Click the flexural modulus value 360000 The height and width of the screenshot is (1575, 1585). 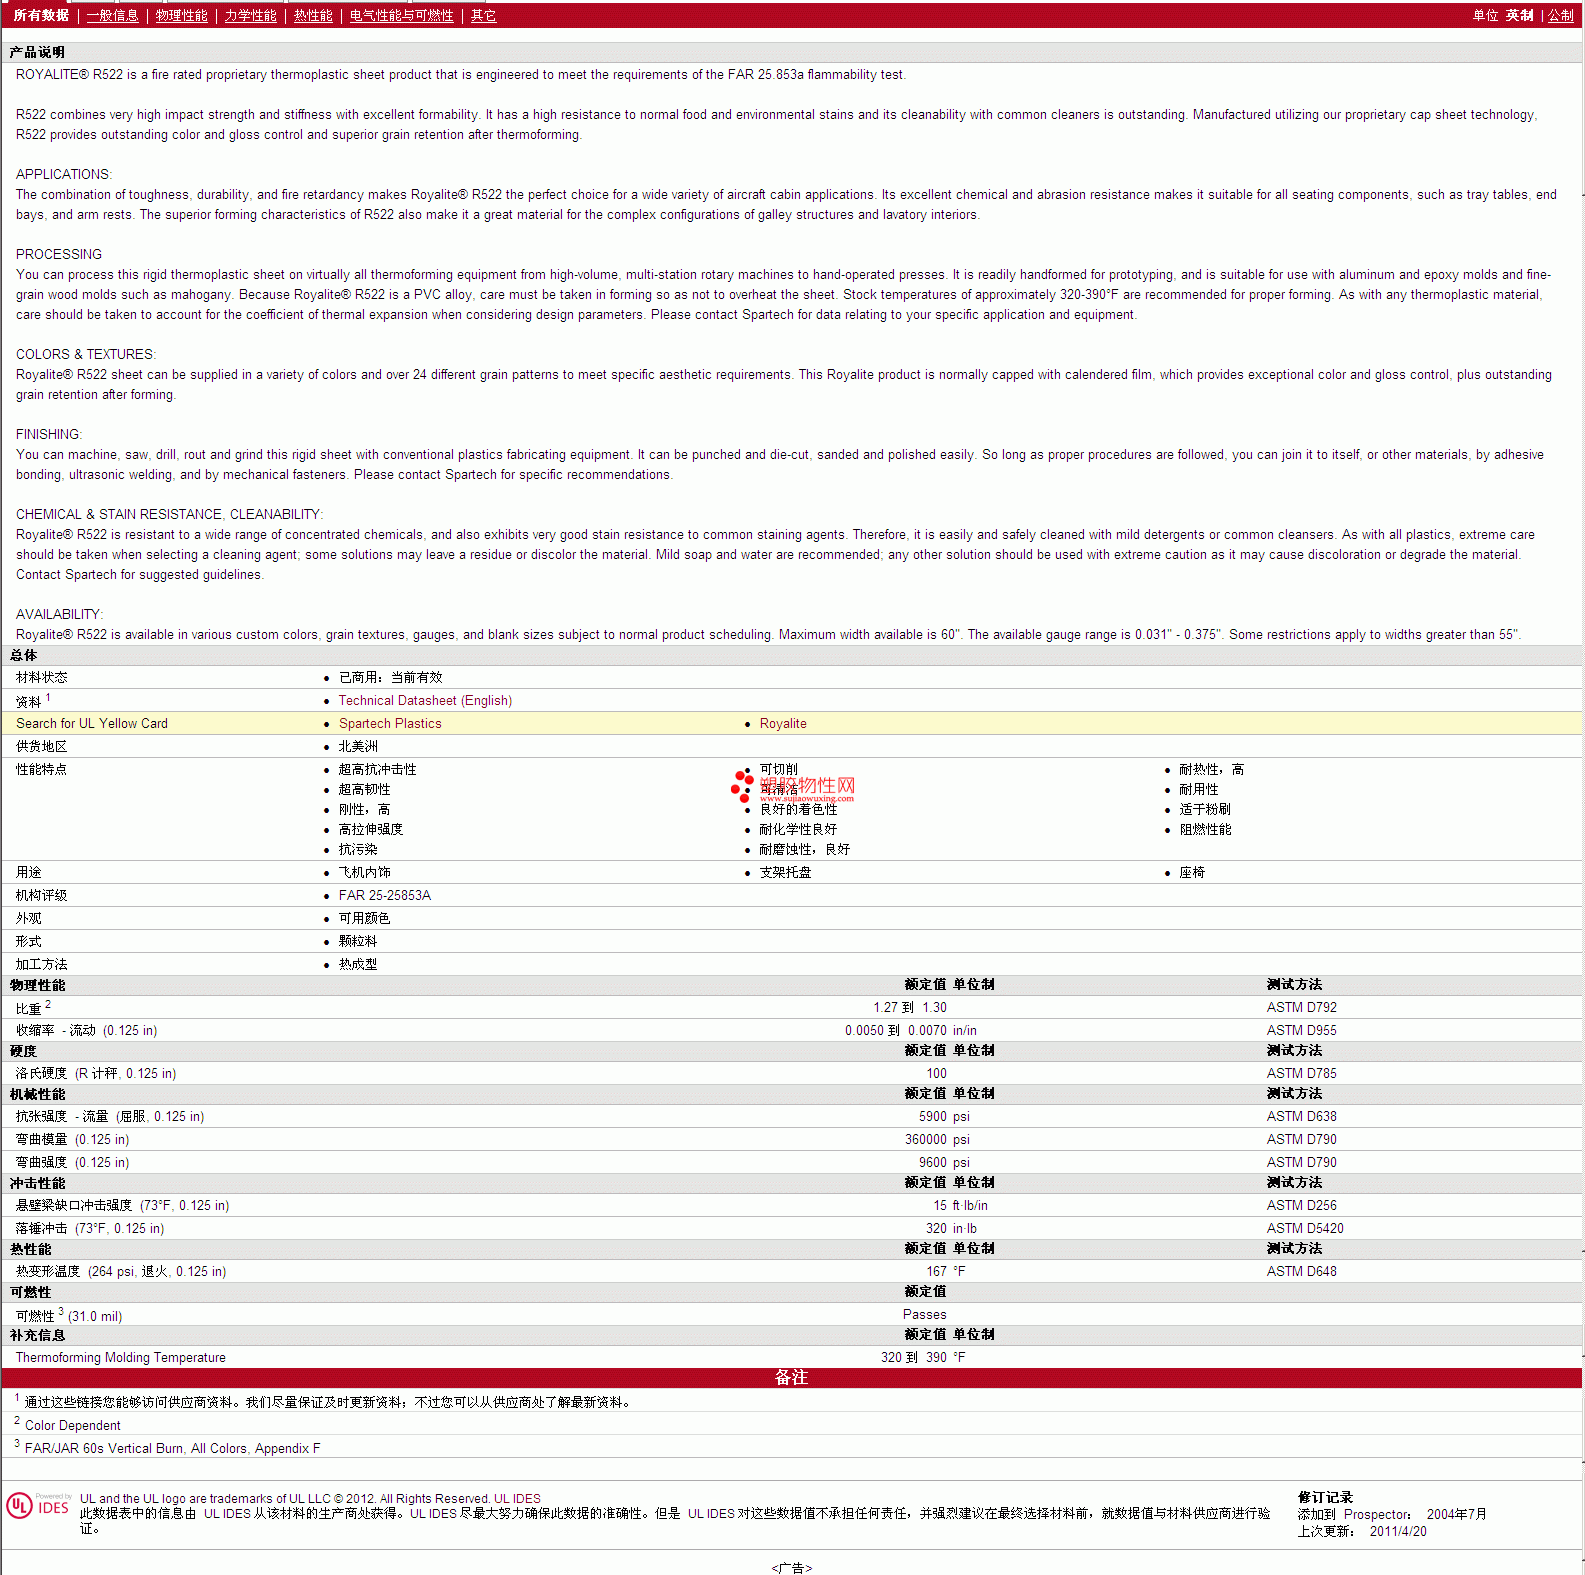[x=926, y=1140]
